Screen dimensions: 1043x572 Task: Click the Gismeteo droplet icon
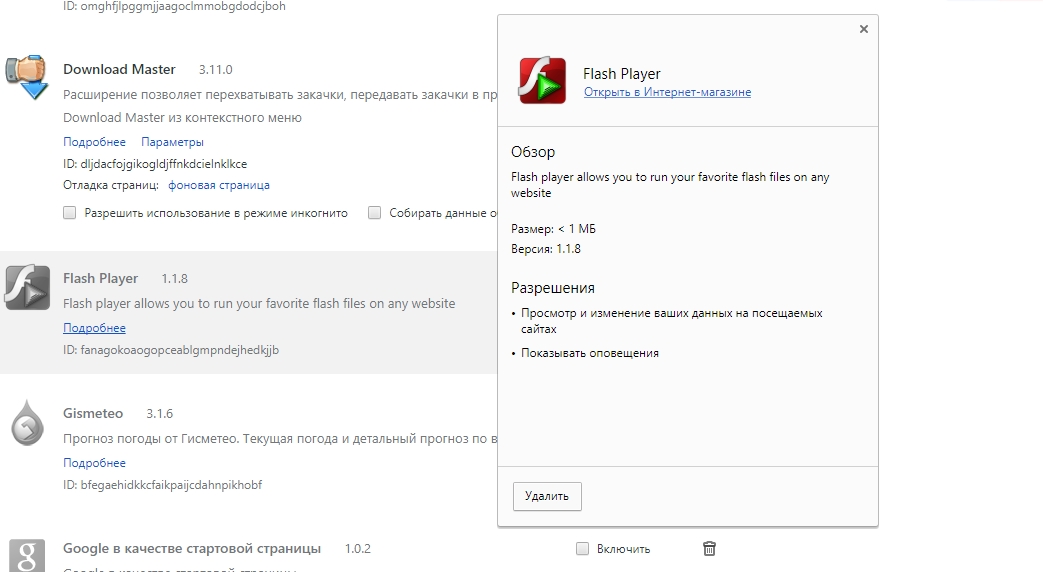pos(27,423)
